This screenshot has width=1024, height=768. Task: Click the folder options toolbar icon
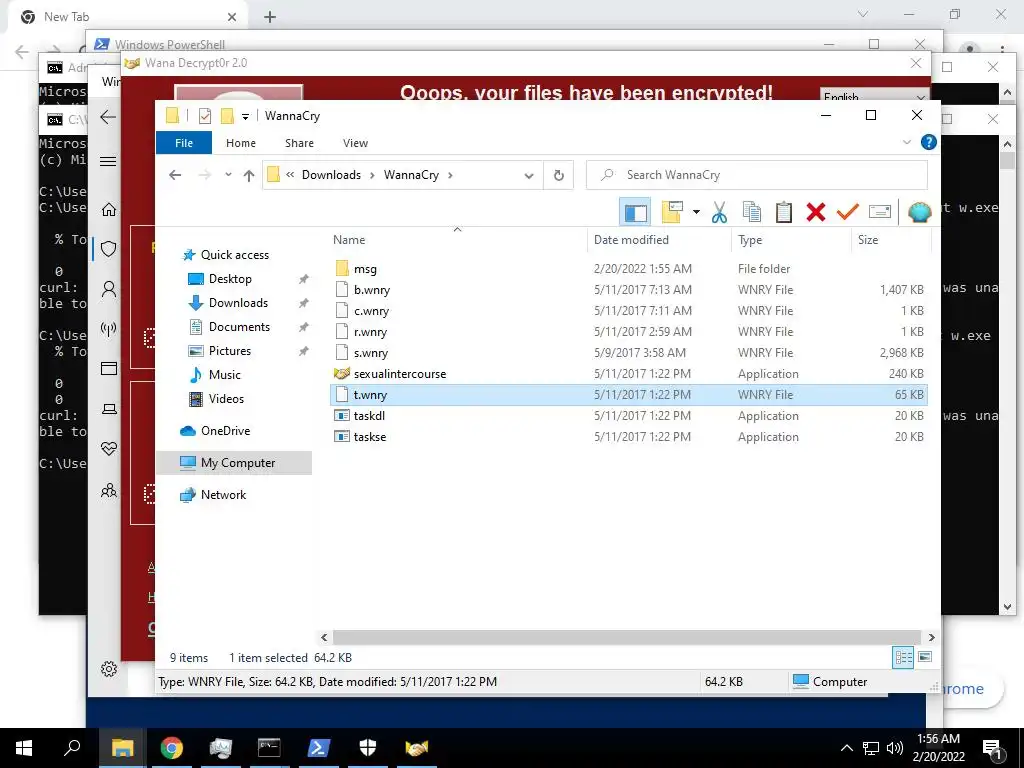coord(672,212)
